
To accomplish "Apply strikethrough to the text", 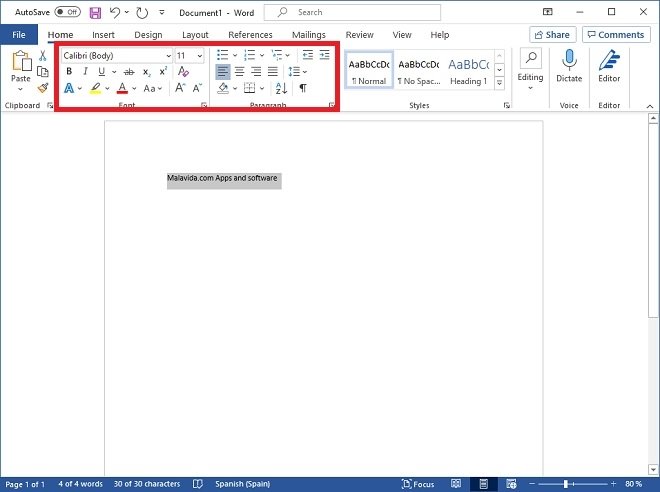I will [129, 72].
